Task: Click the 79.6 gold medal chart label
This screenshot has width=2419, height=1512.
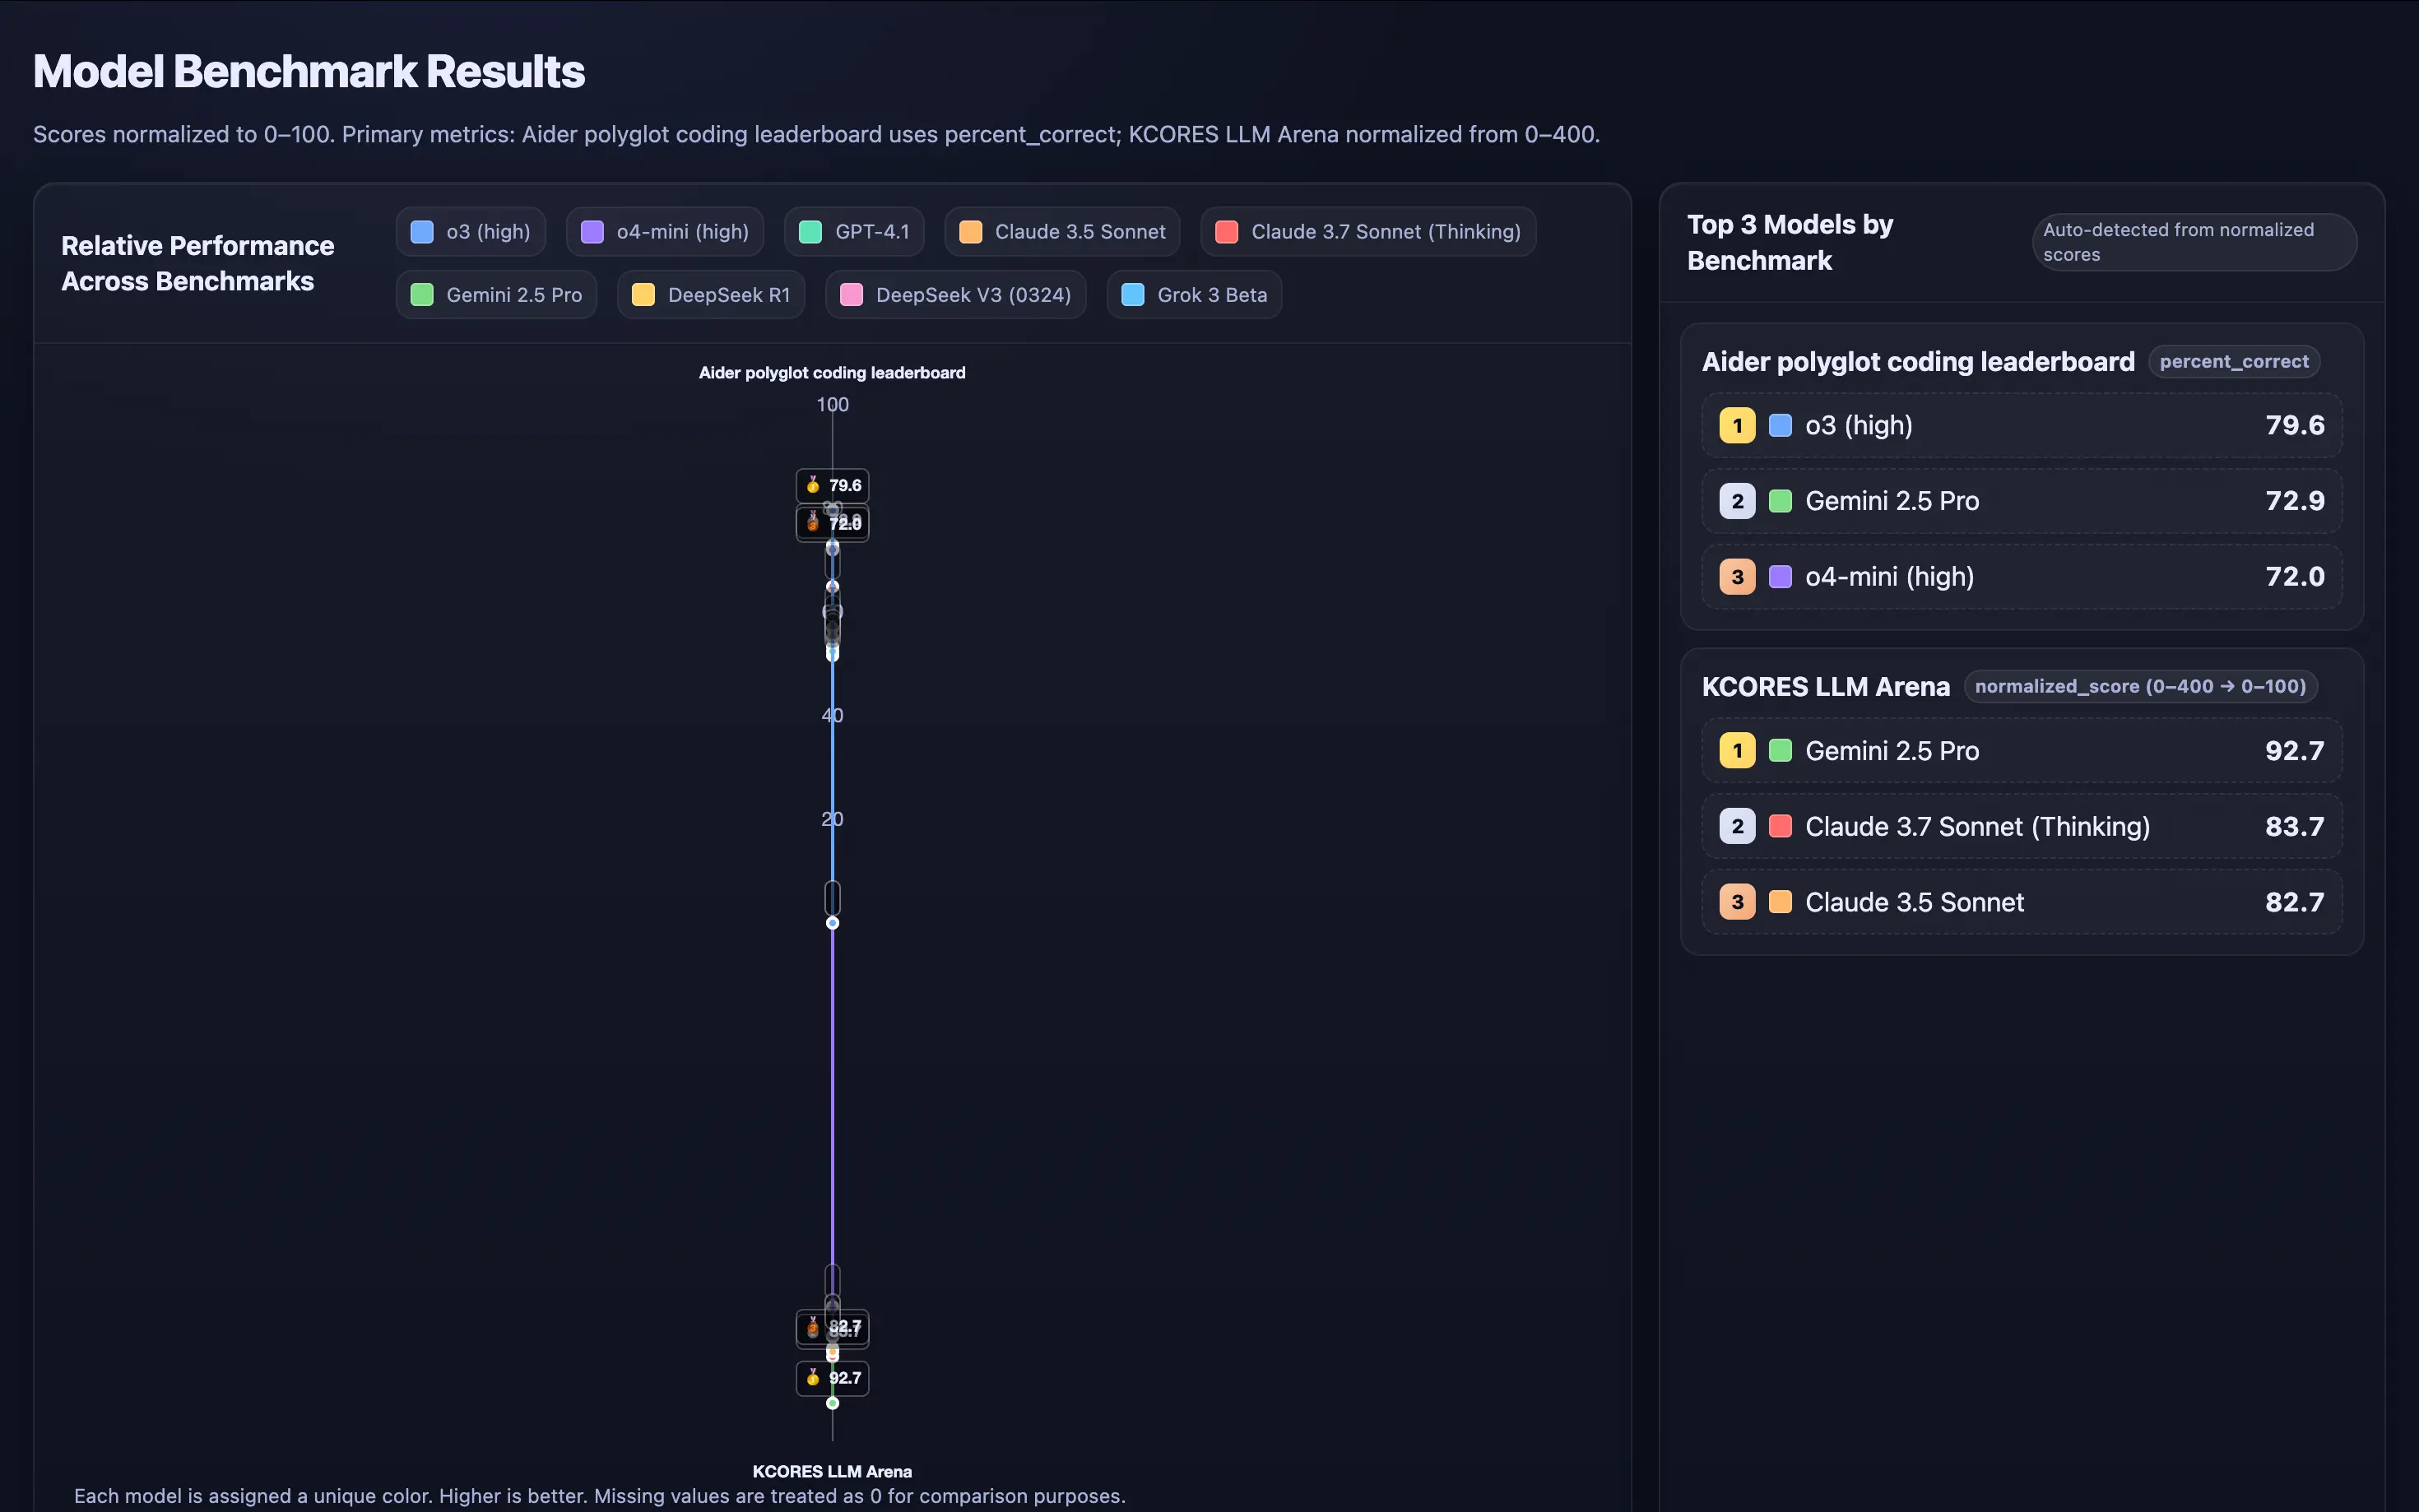Action: point(832,486)
